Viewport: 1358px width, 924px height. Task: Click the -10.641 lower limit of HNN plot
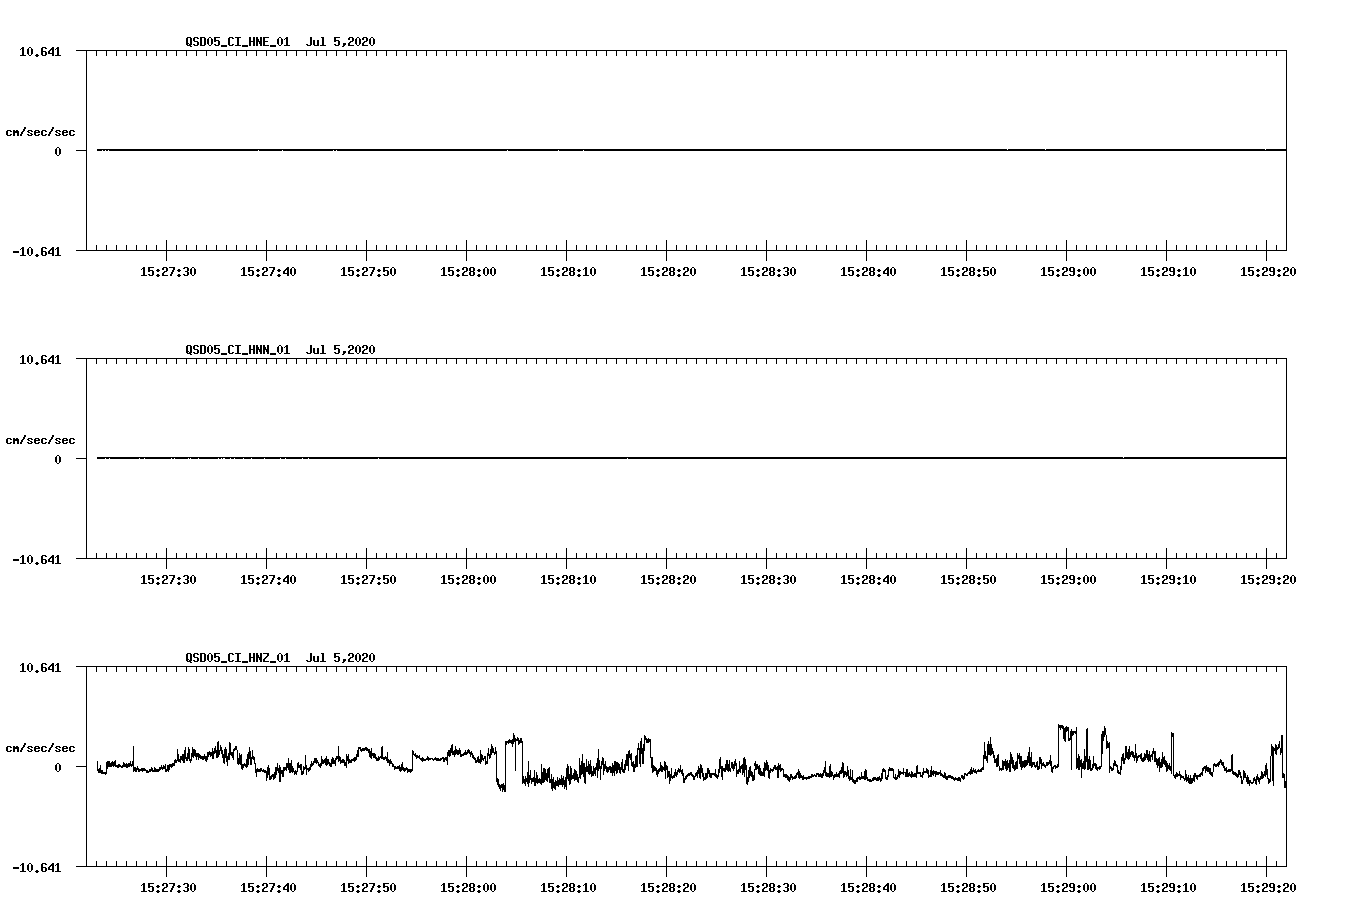click(x=37, y=560)
